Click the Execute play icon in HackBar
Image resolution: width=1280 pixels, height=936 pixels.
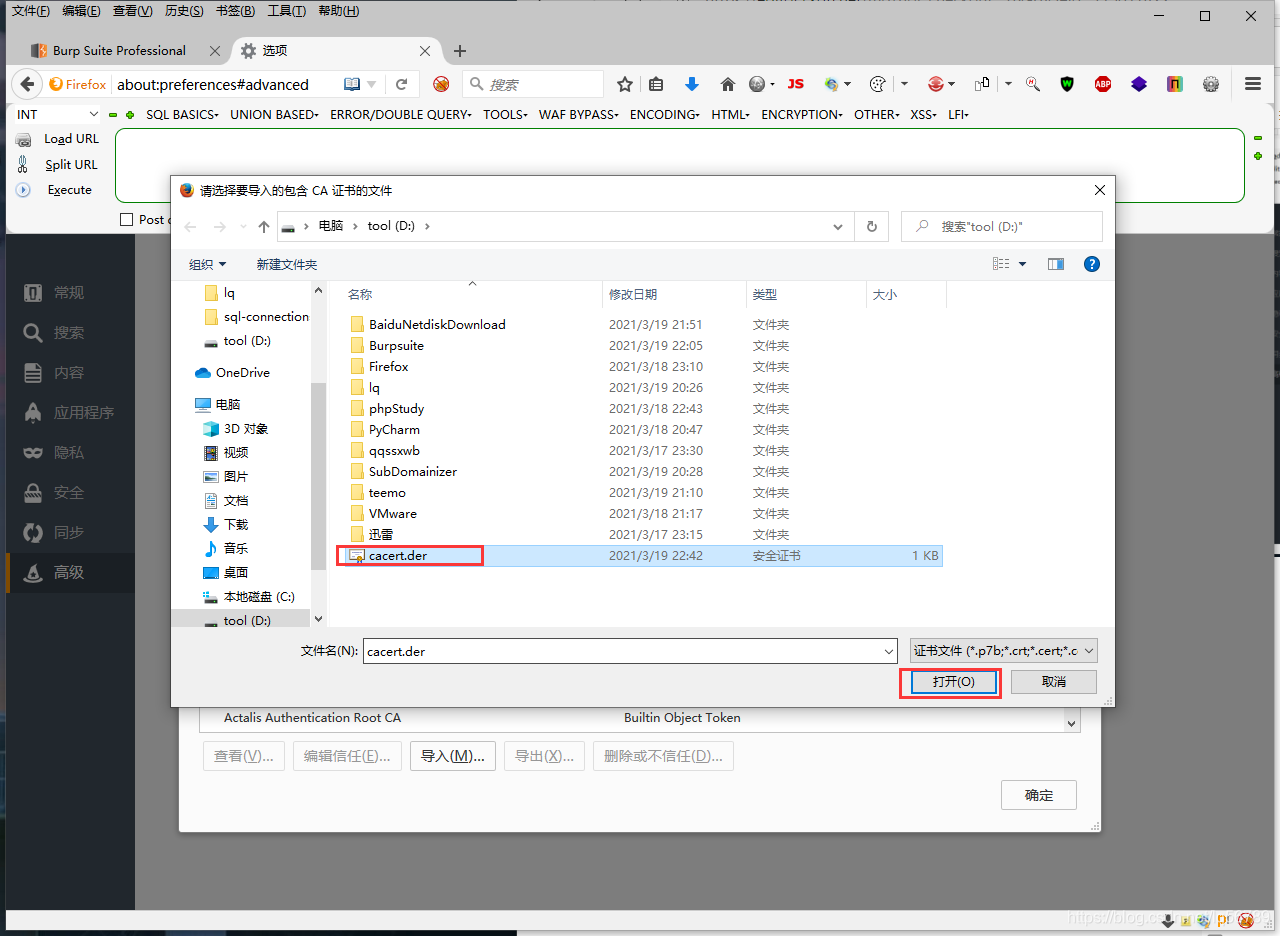pos(23,190)
